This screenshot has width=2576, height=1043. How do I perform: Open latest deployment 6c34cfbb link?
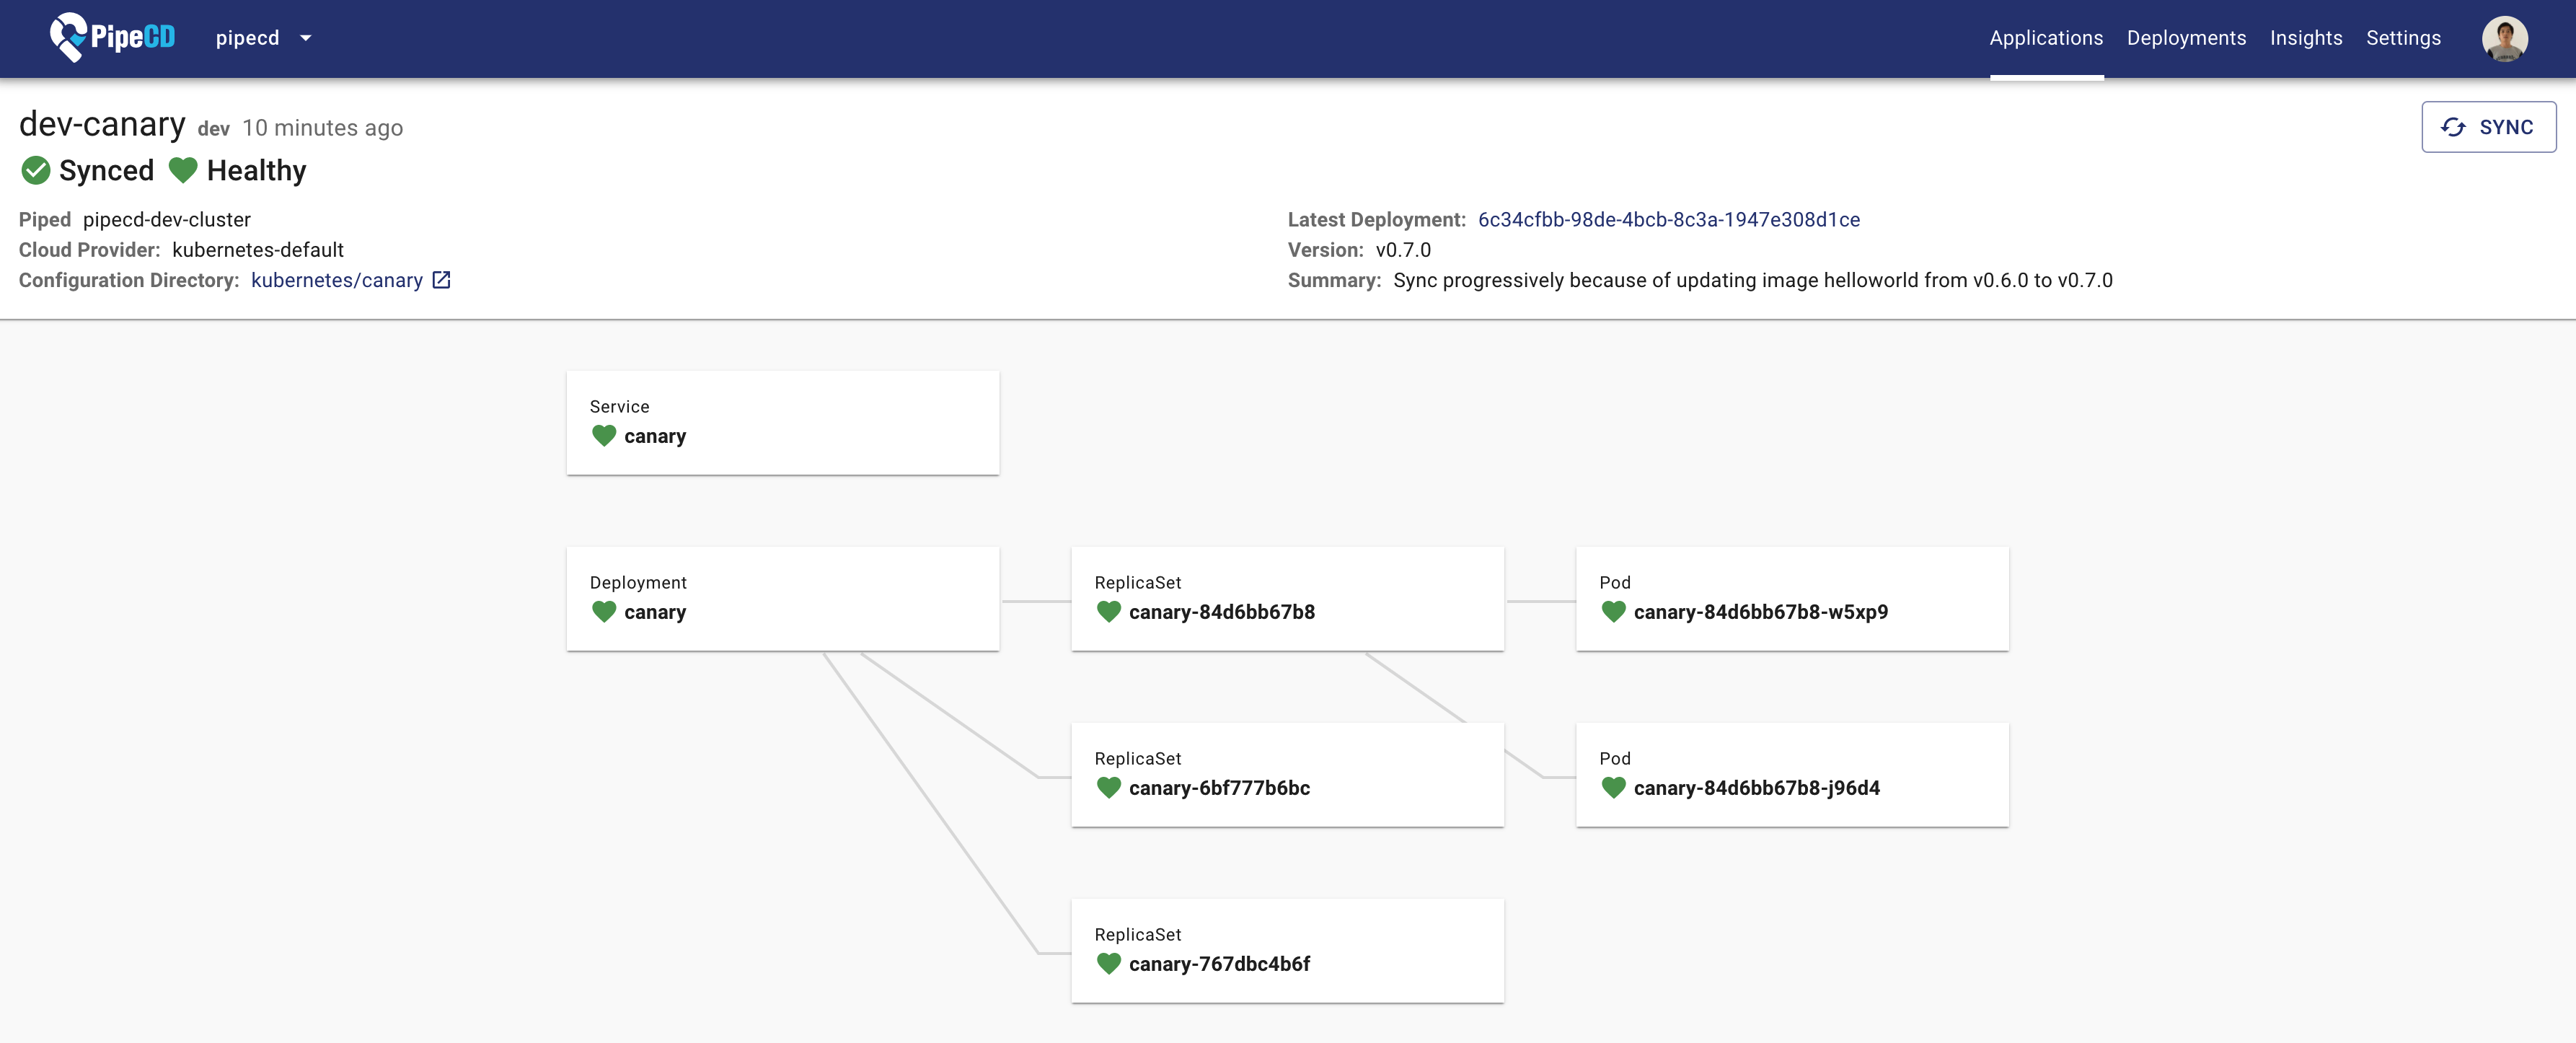1668,219
